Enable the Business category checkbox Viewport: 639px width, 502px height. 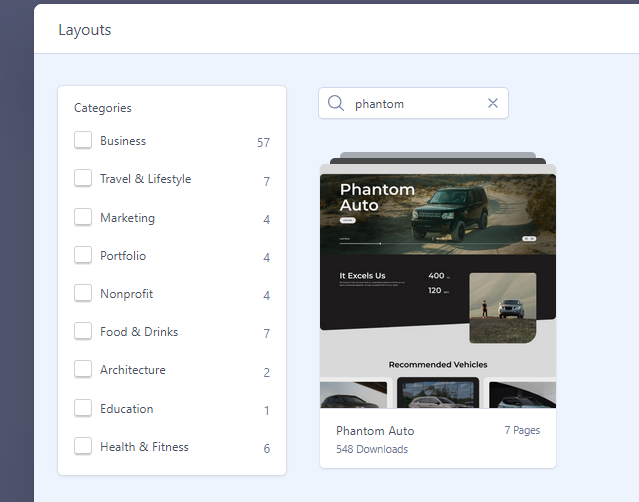tap(83, 141)
